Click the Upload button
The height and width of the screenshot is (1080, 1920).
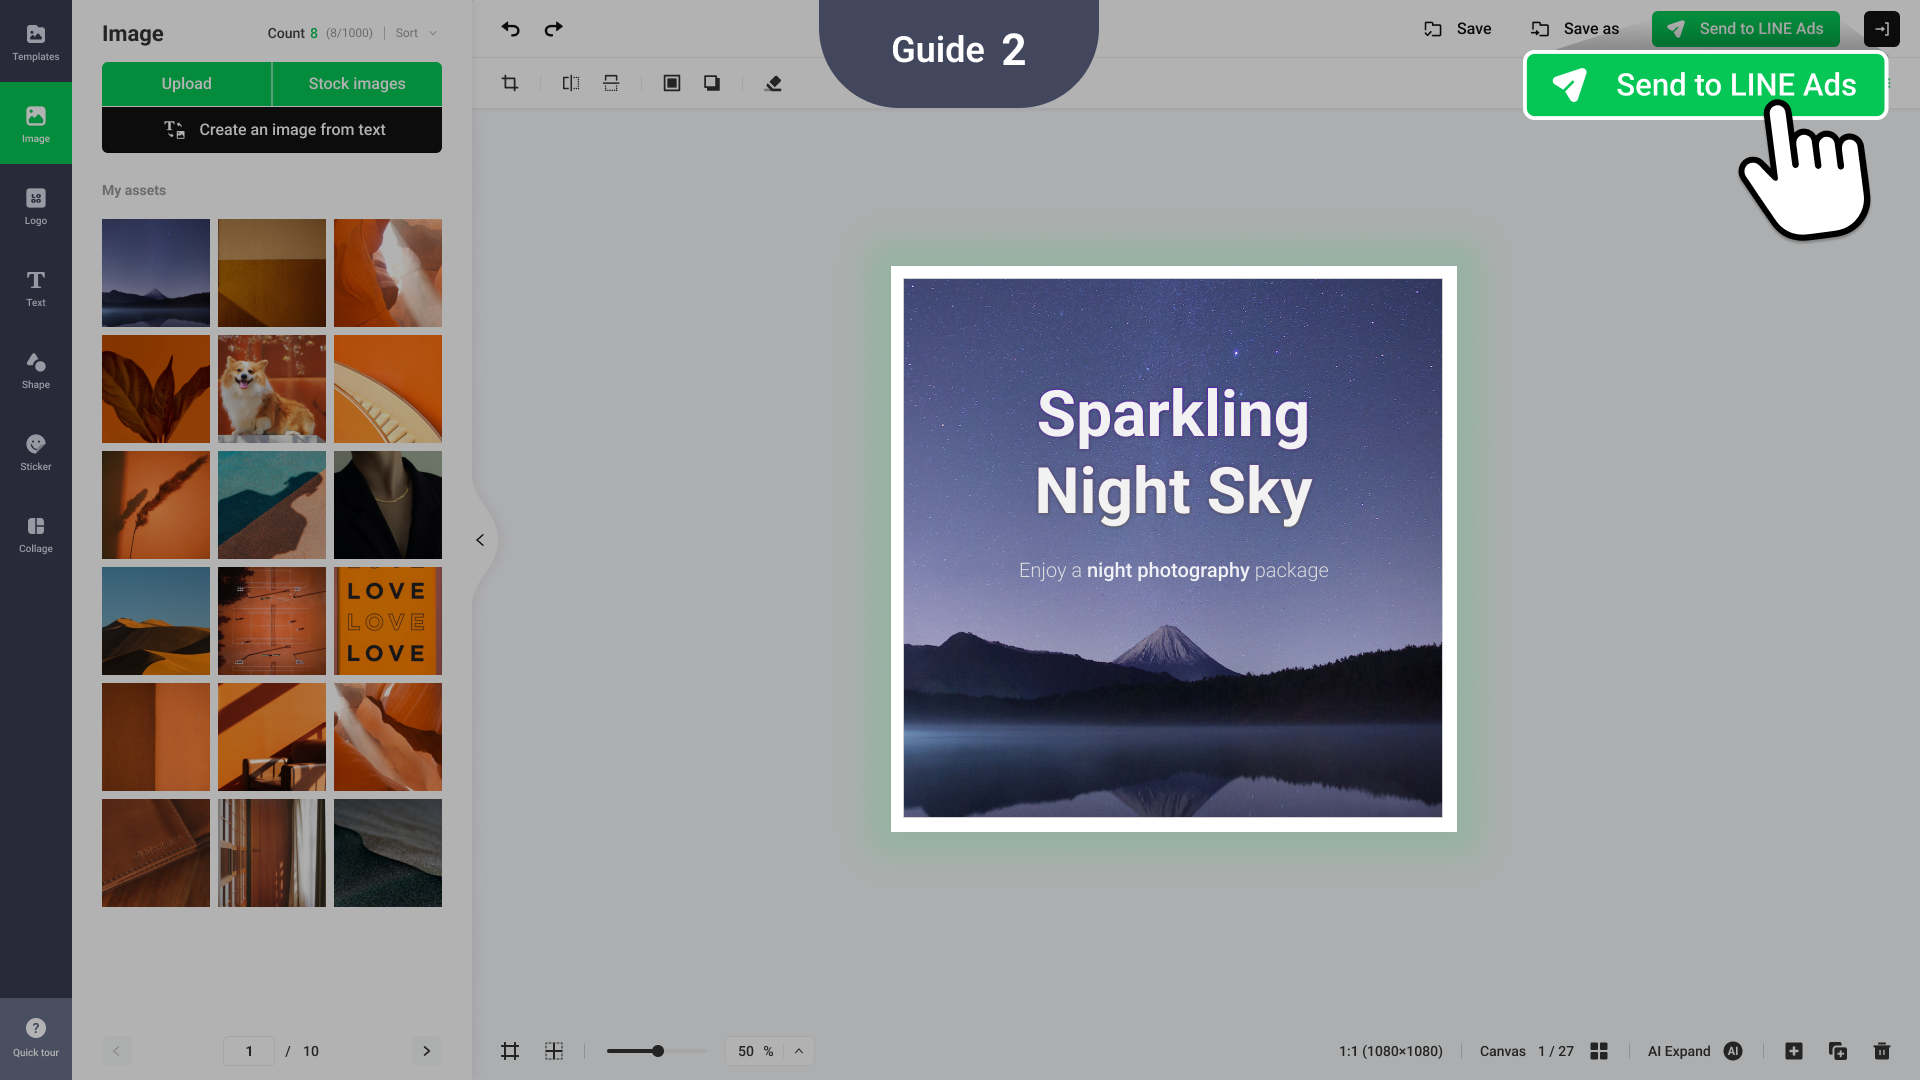point(187,84)
